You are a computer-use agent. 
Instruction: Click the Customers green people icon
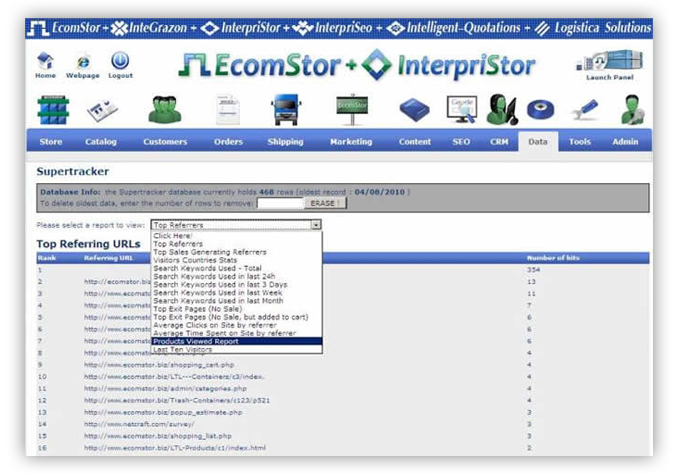tap(164, 110)
